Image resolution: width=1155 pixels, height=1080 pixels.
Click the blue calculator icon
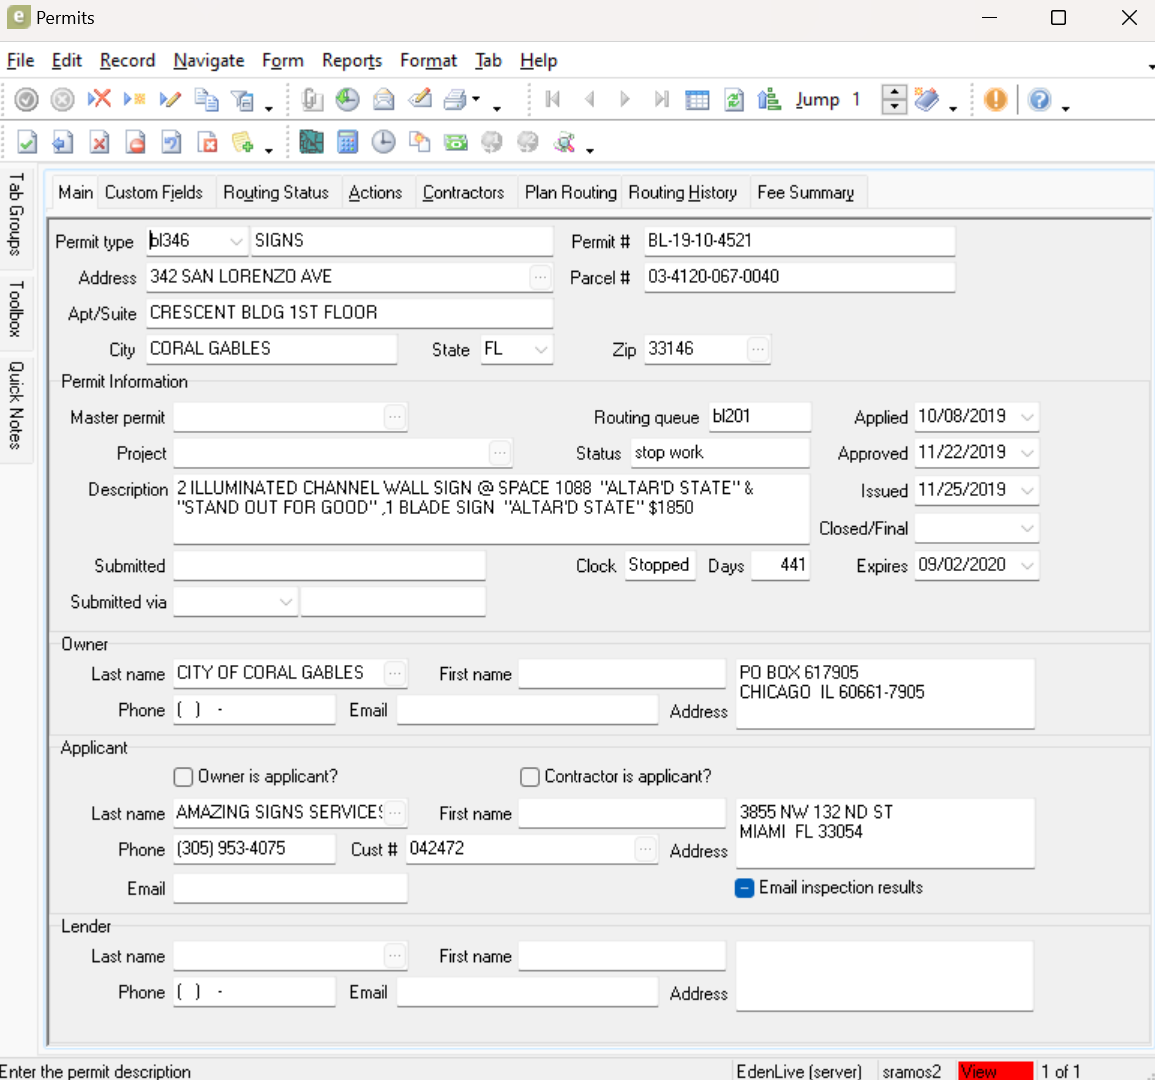pyautogui.click(x=347, y=142)
